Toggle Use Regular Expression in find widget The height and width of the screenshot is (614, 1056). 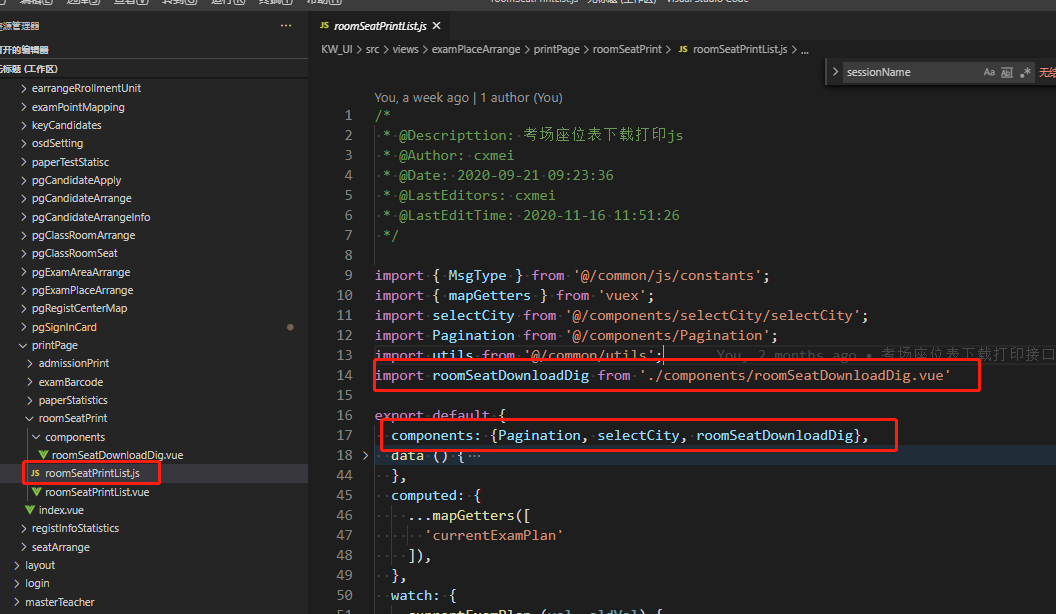click(x=1025, y=72)
